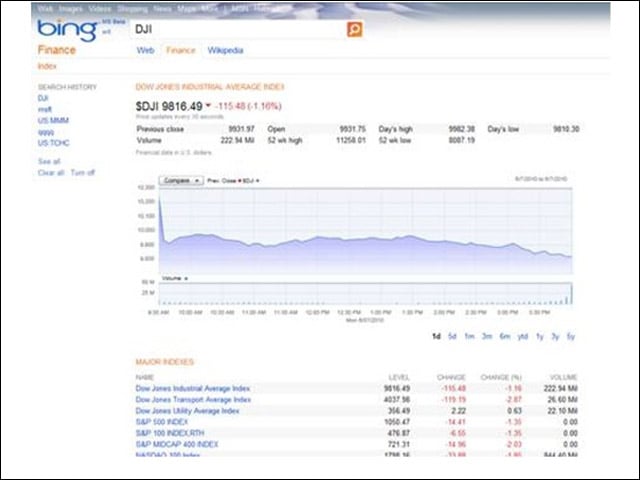Open Dow Jones Transport Average Index link
This screenshot has width=640, height=480.
tap(193, 400)
